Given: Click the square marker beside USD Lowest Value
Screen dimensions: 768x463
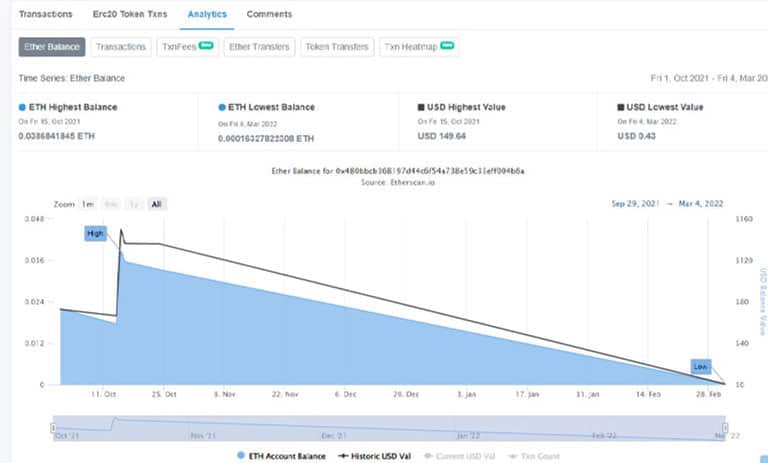Looking at the screenshot, I should 621,107.
